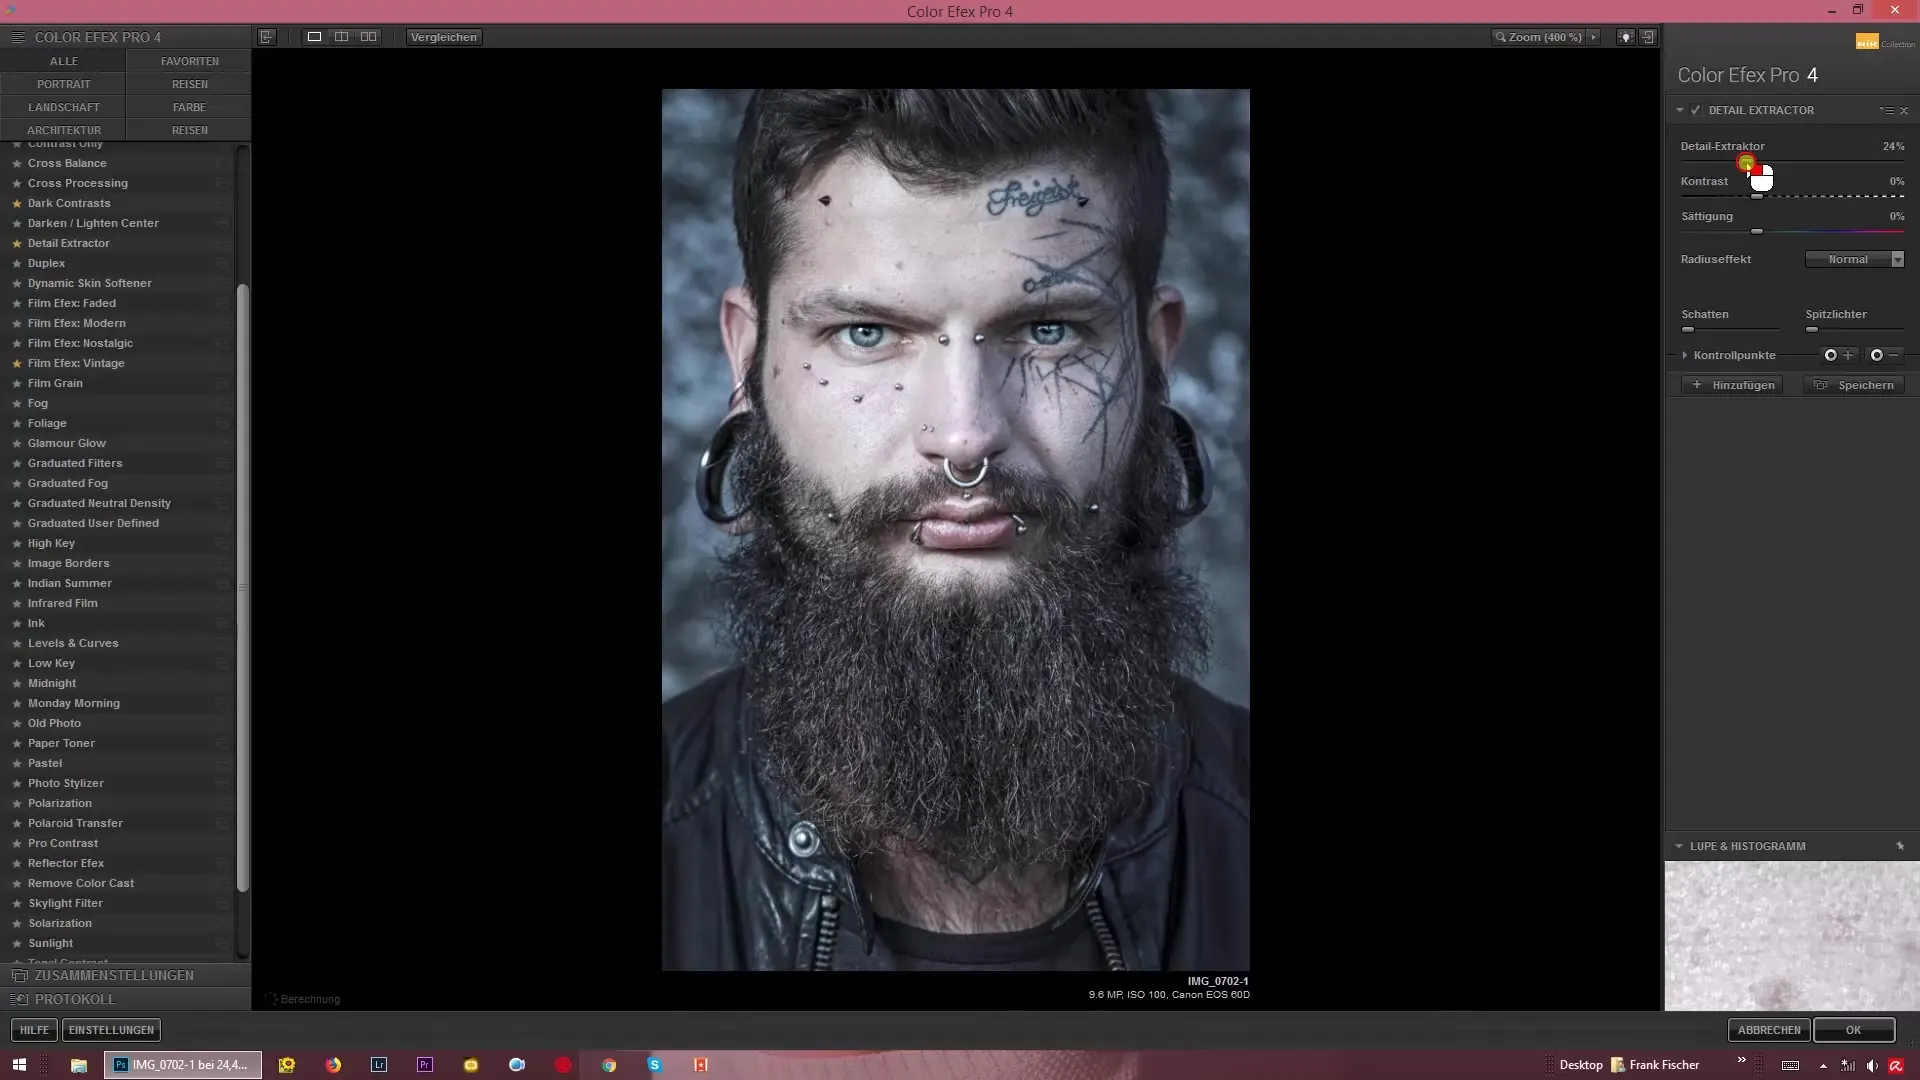Image resolution: width=1920 pixels, height=1080 pixels.
Task: Expand taskbar toolbar overflow chevron
Action: [x=1741, y=1060]
